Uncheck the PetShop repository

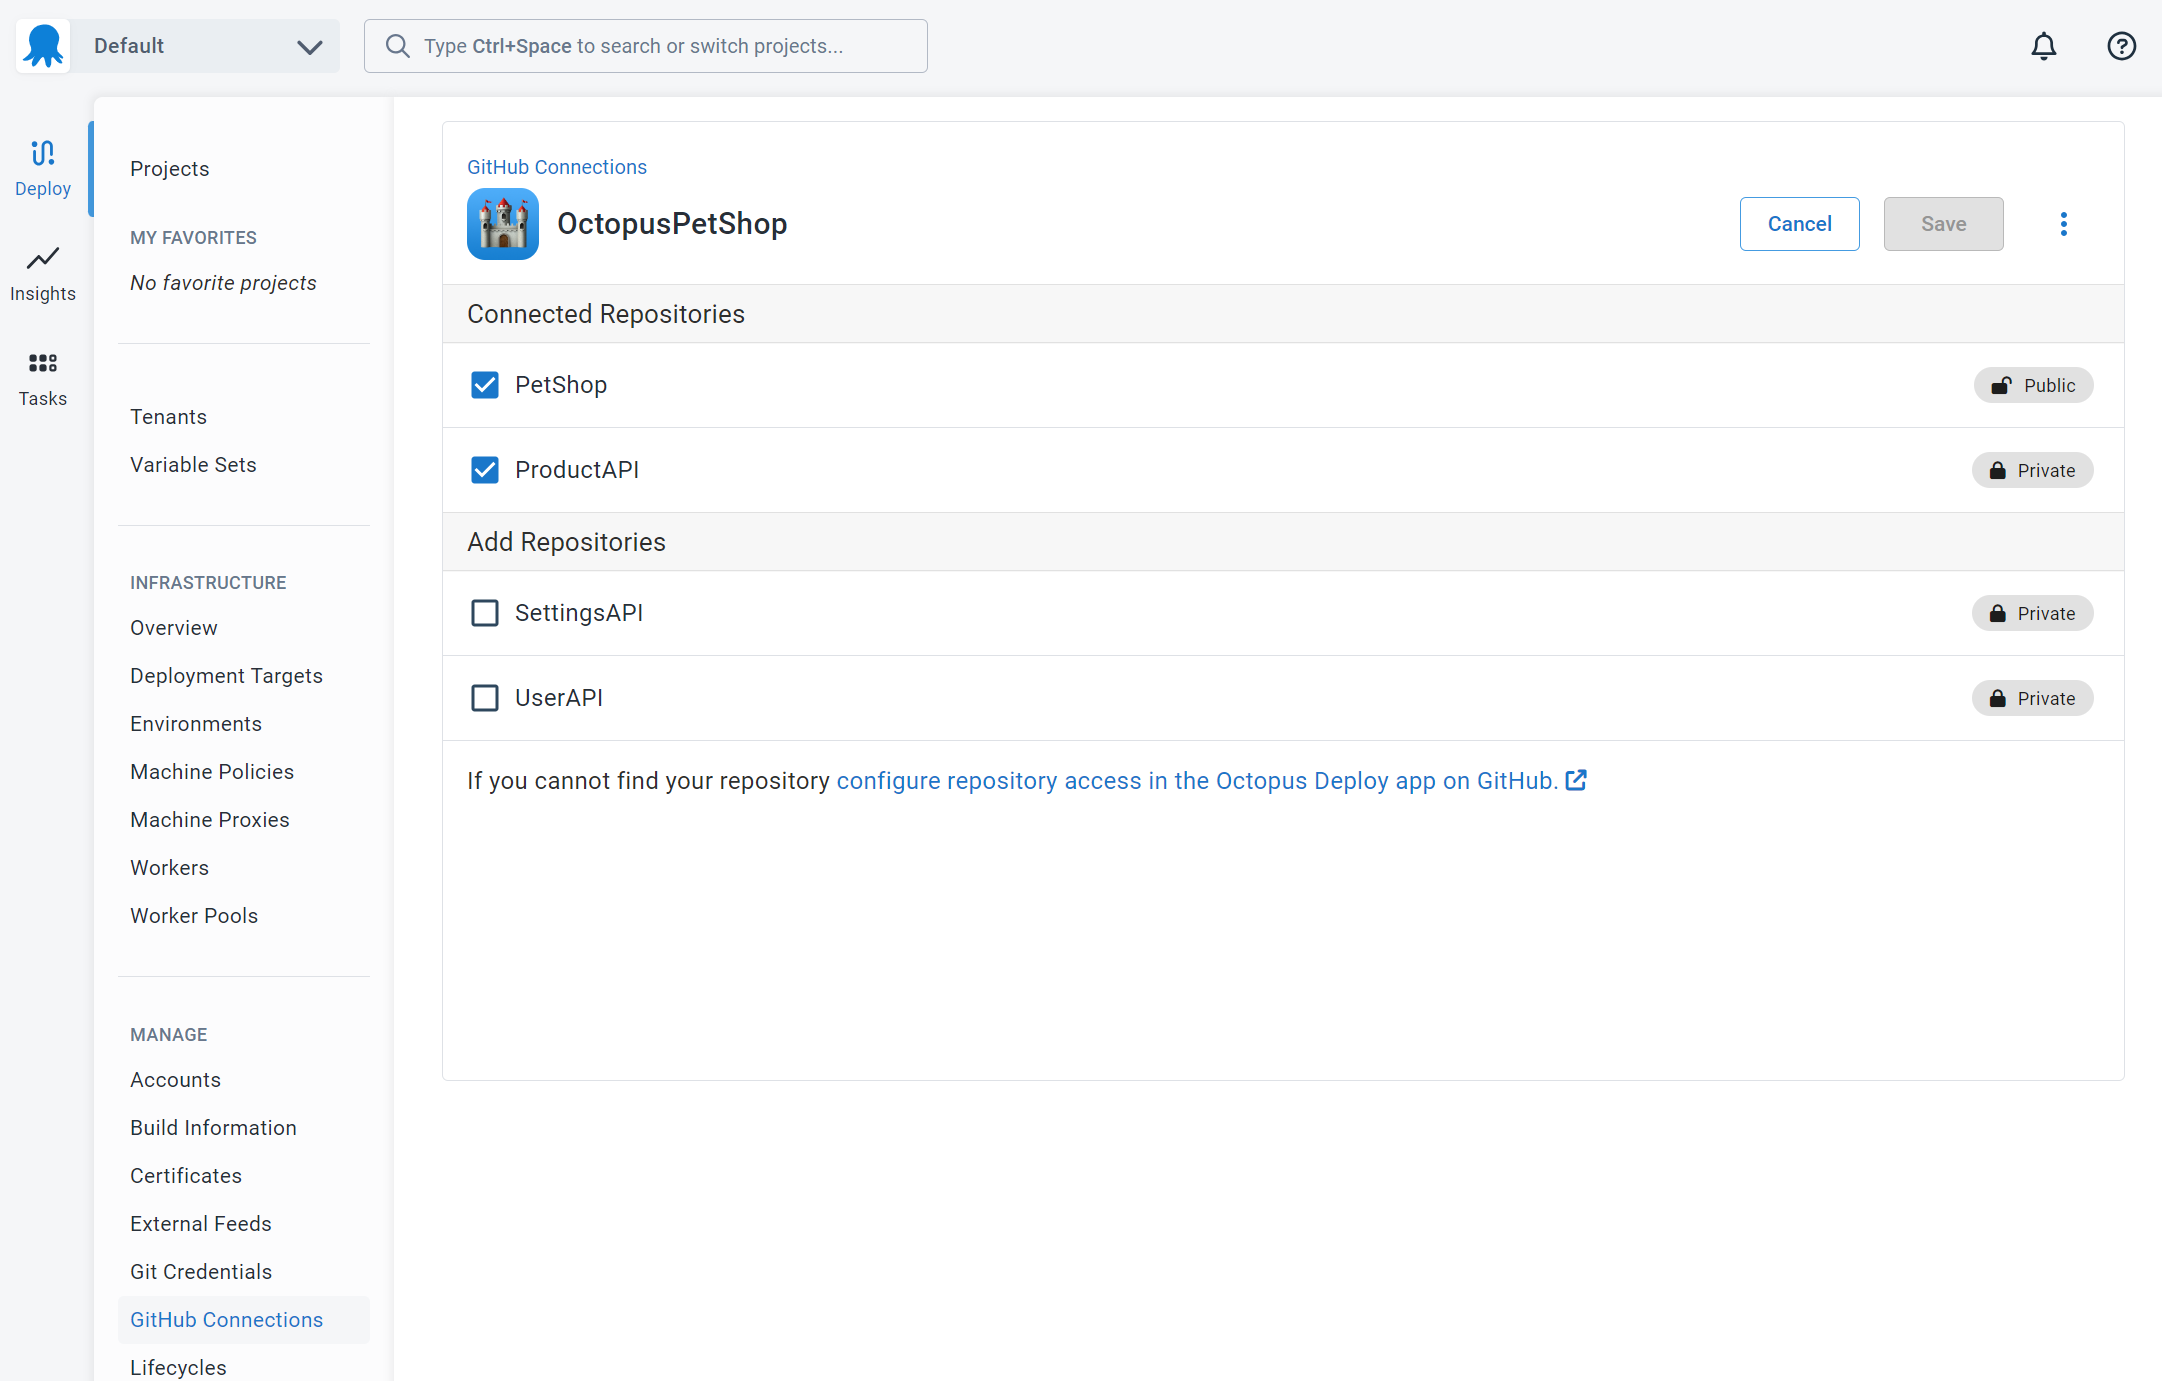(485, 385)
